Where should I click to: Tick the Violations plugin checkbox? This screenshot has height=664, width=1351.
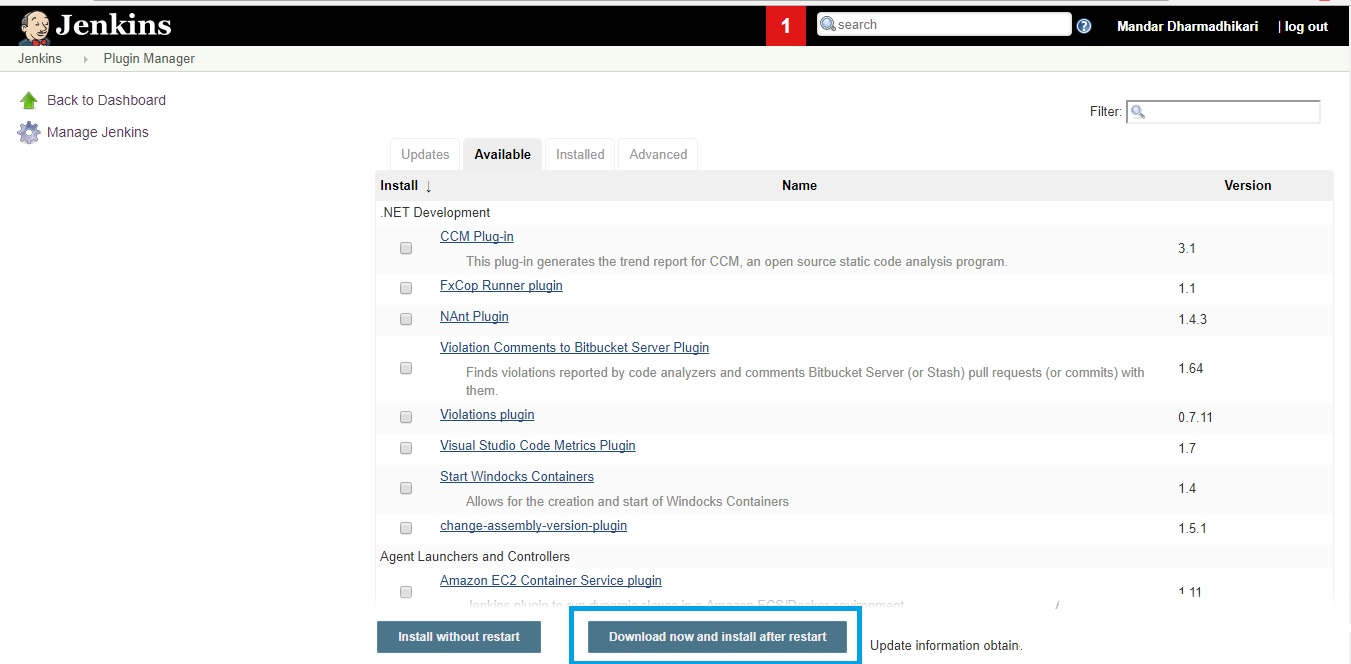click(406, 417)
